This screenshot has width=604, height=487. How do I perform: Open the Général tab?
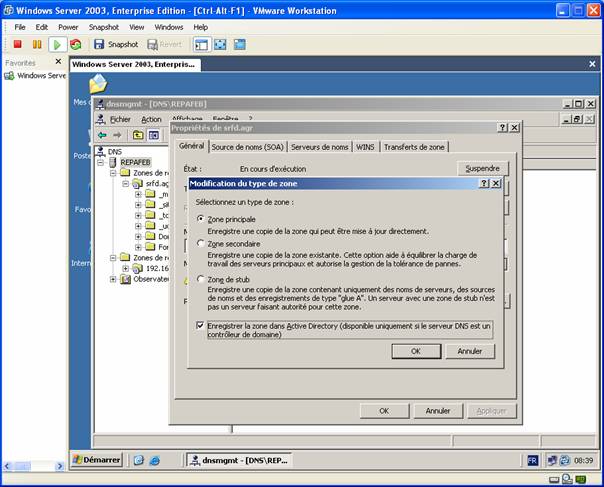(191, 146)
